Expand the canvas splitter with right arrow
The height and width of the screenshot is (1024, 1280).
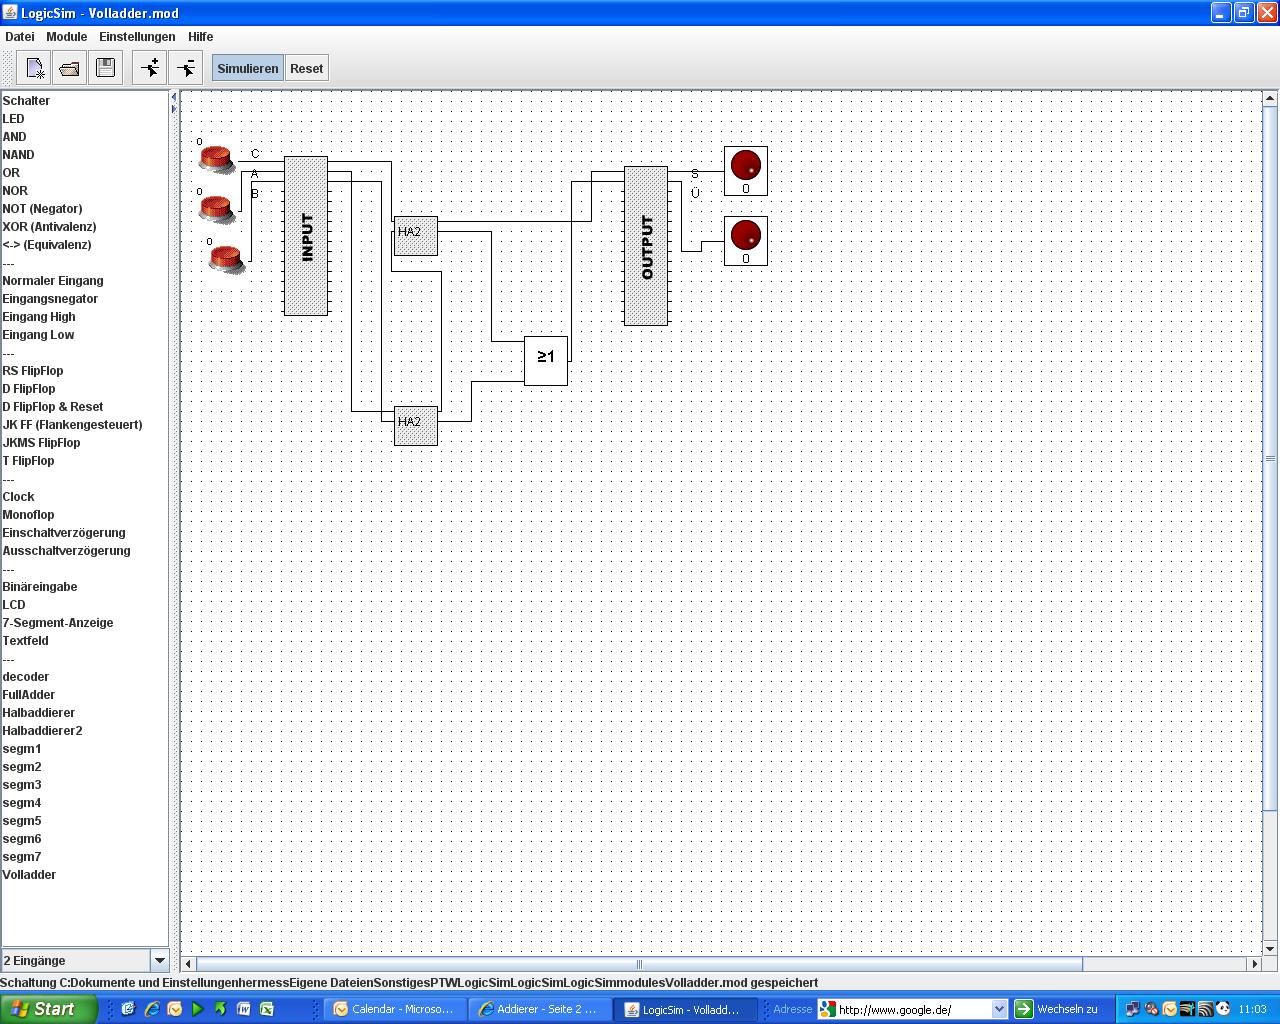tap(173, 109)
